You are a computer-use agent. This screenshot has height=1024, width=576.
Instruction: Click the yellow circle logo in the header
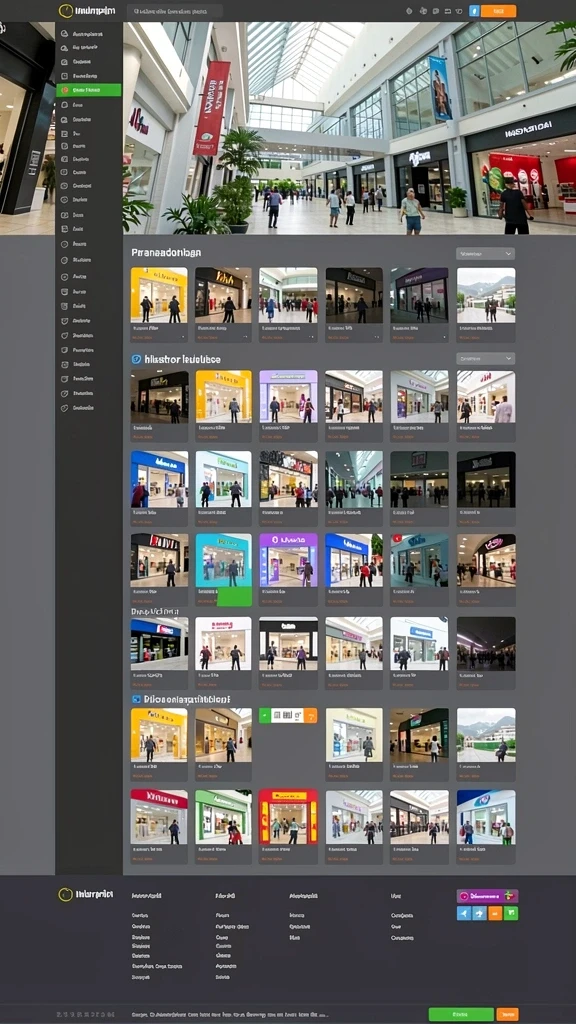[x=65, y=10]
